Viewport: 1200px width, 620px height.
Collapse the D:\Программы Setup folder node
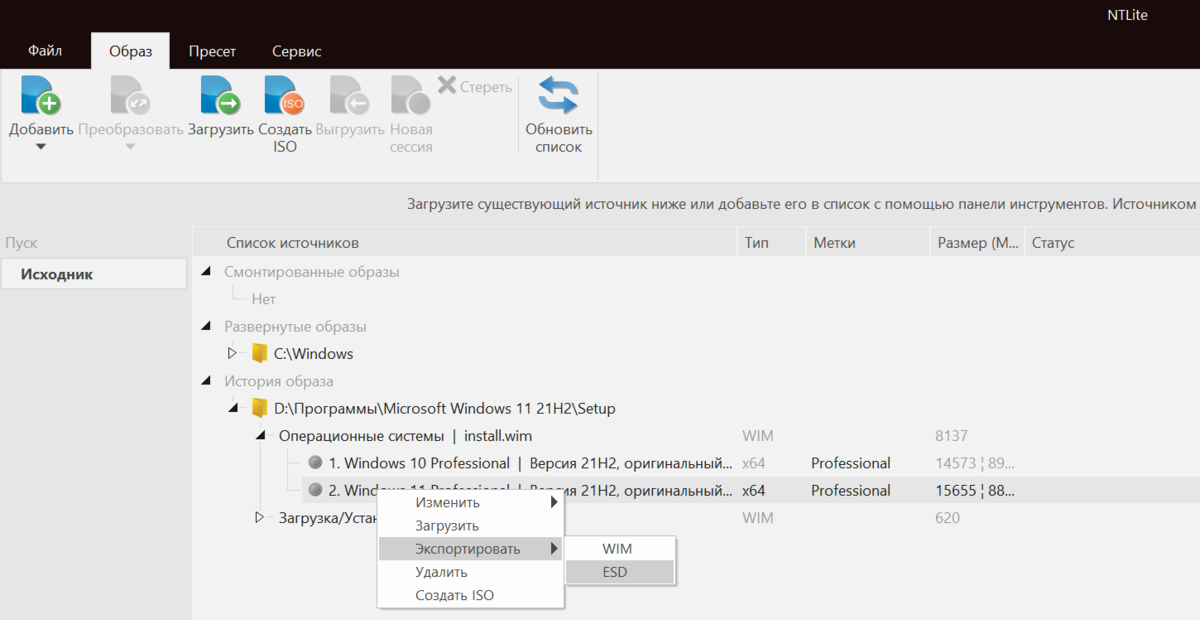(233, 408)
